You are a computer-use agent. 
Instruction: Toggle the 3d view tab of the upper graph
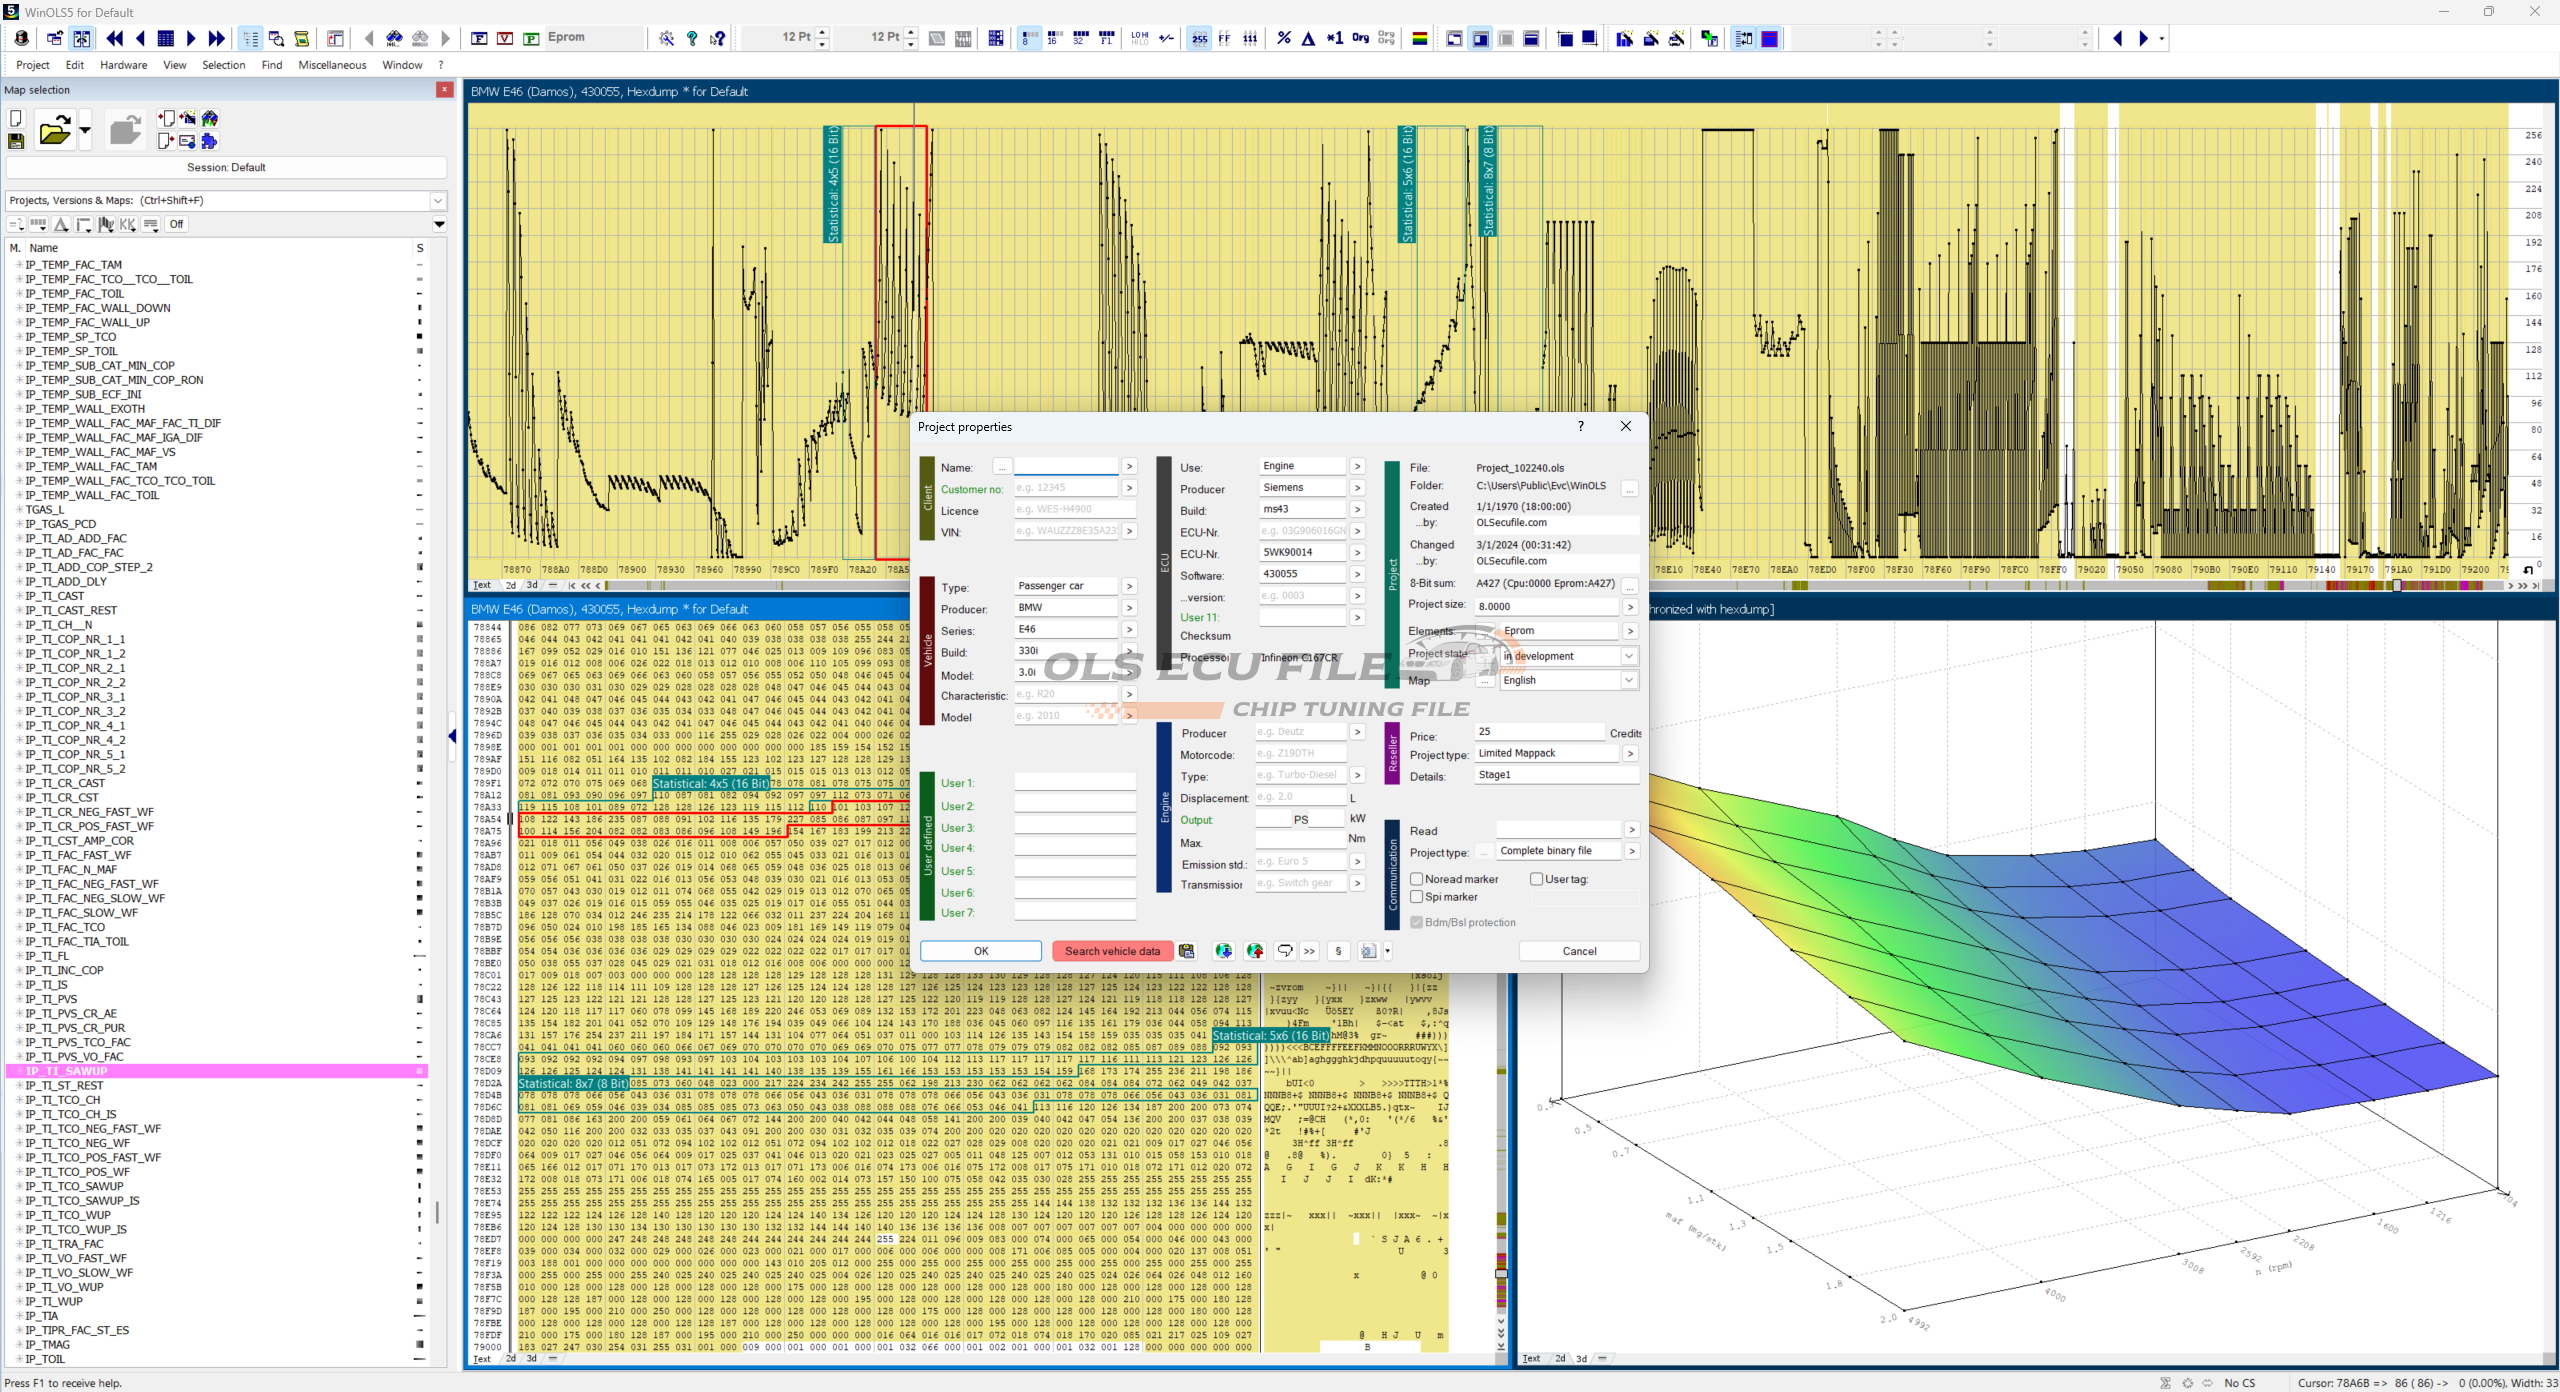coord(532,585)
